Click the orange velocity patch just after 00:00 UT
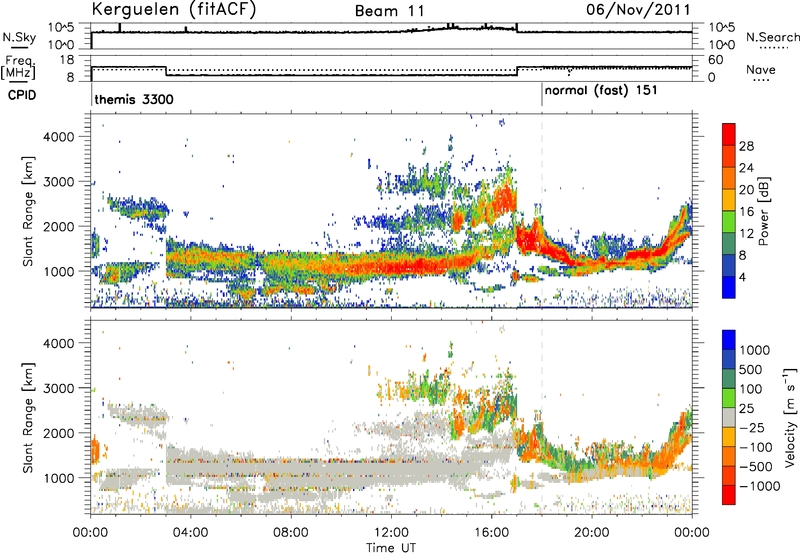Viewport: 800px width, 554px height. (x=95, y=450)
